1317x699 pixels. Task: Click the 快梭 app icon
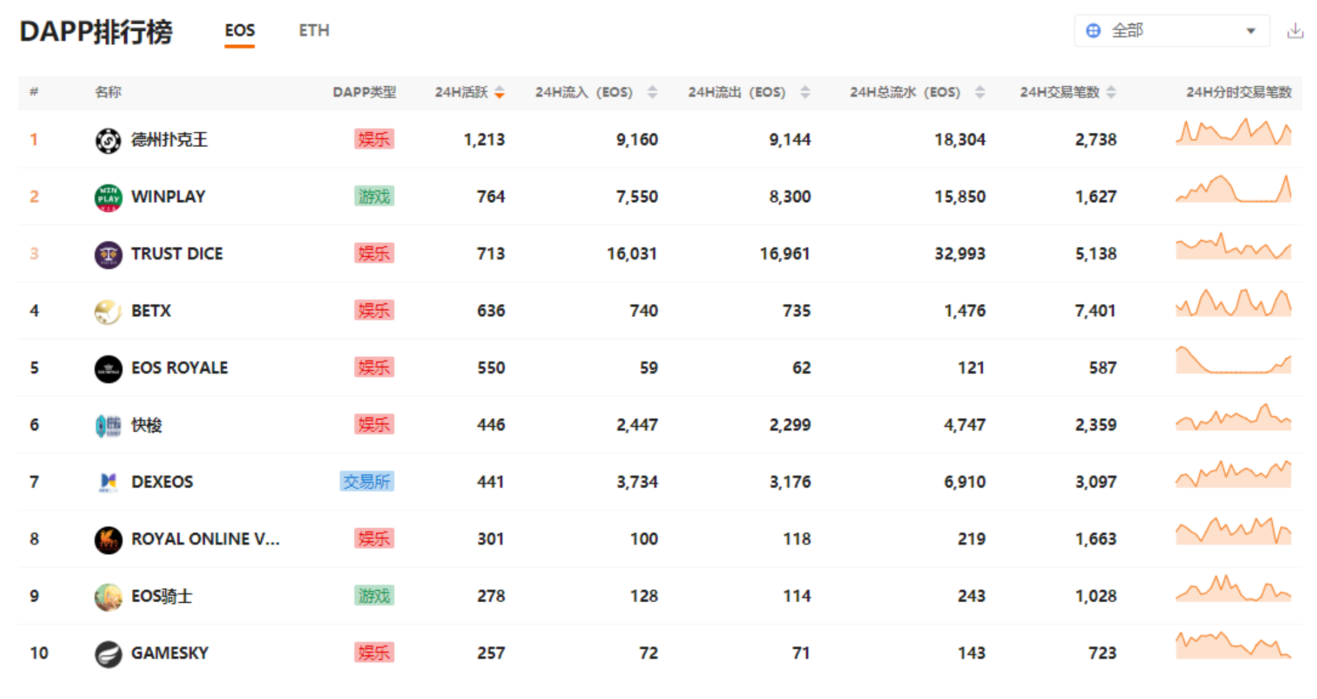click(108, 425)
